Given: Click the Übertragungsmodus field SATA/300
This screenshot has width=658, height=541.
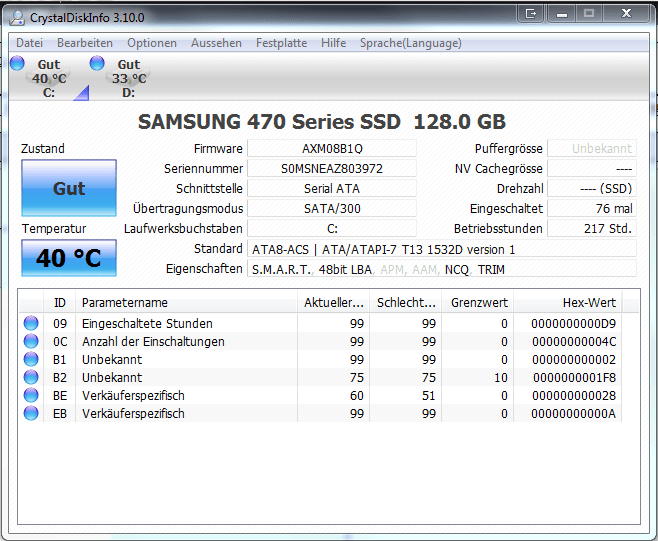Looking at the screenshot, I should (x=332, y=209).
